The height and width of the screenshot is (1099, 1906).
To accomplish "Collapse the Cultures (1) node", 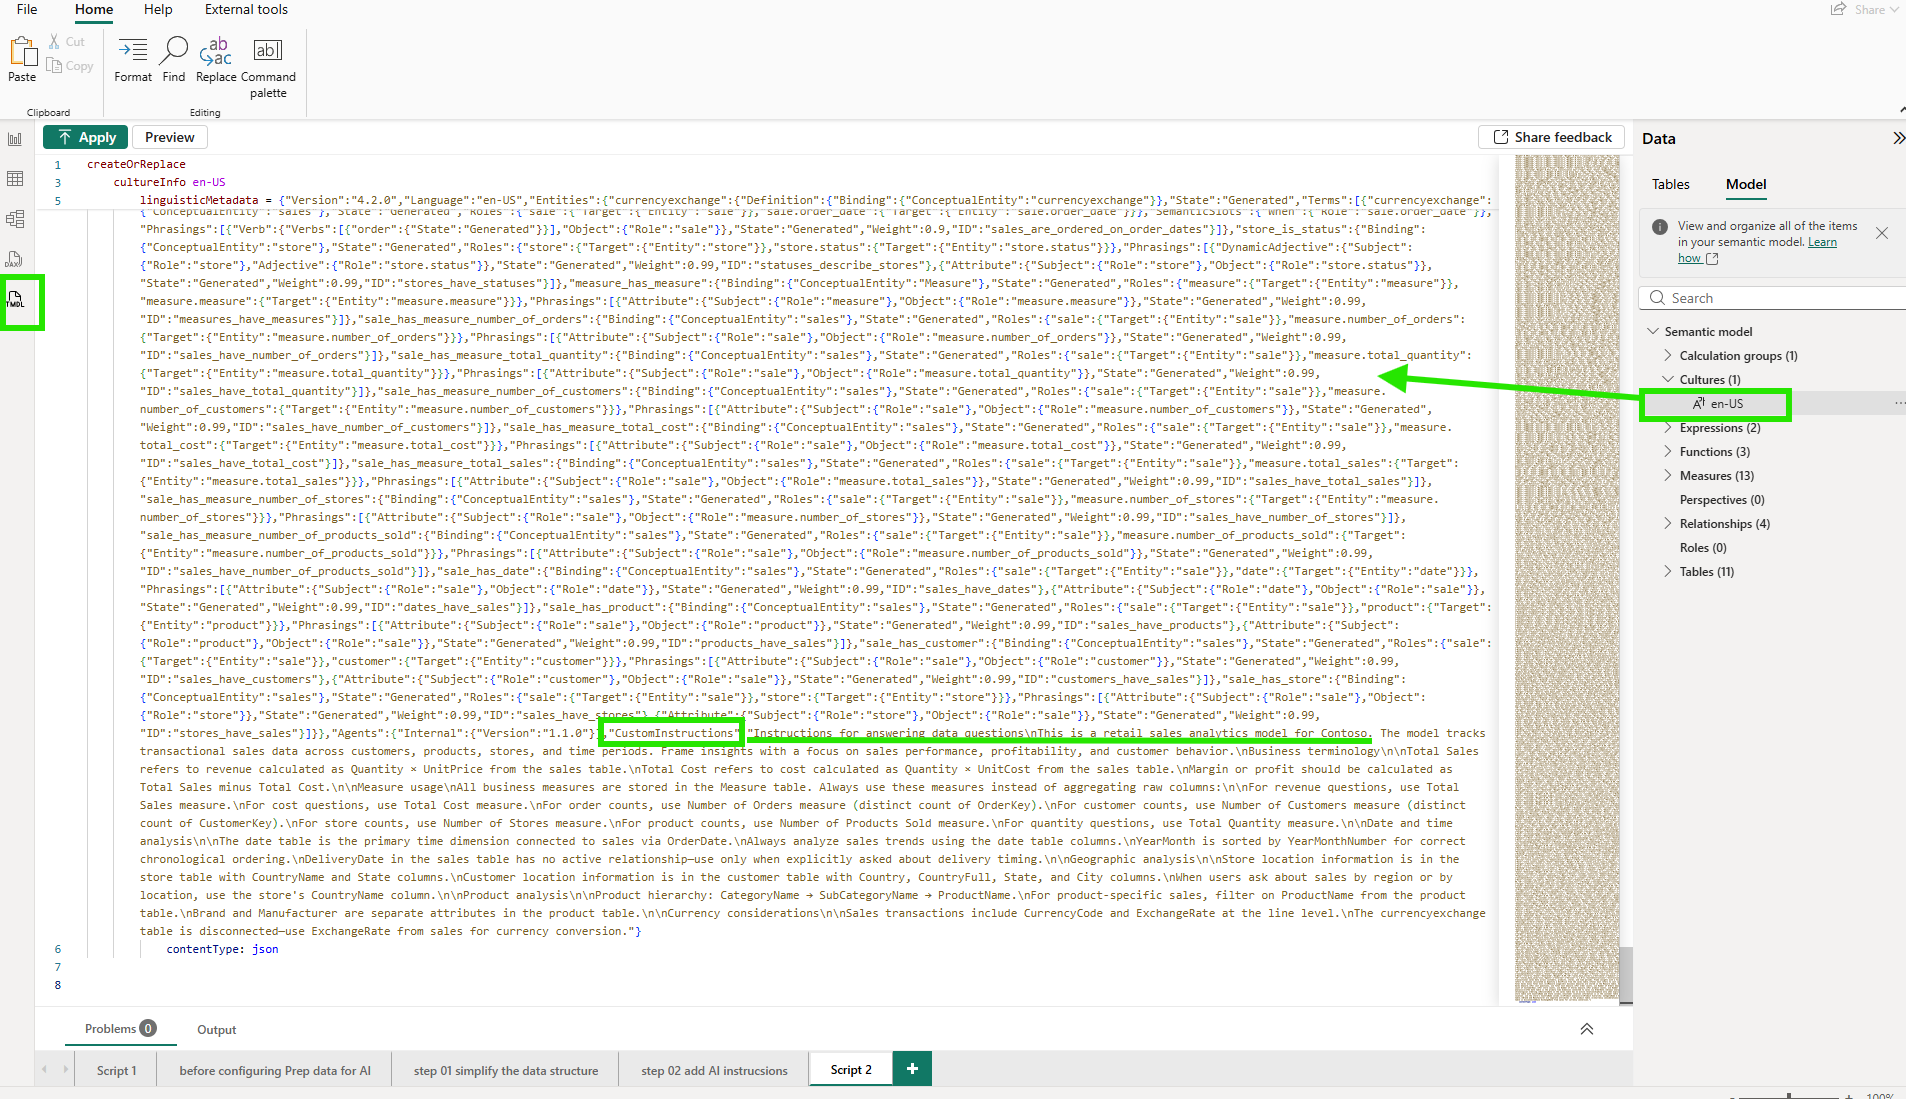I will tap(1667, 380).
